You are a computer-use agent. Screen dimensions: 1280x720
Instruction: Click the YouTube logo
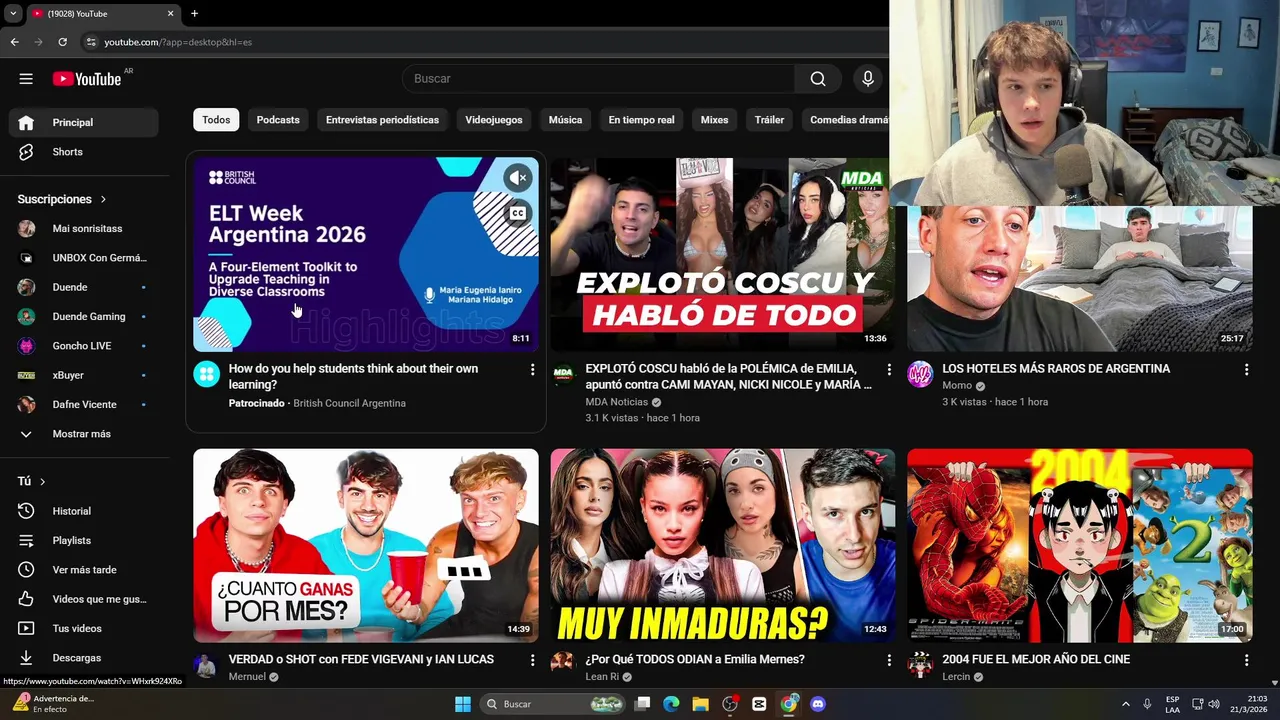87,79
